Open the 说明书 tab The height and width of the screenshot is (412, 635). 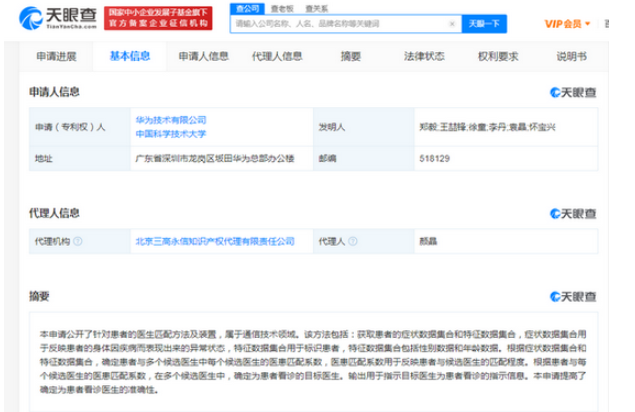pos(573,56)
